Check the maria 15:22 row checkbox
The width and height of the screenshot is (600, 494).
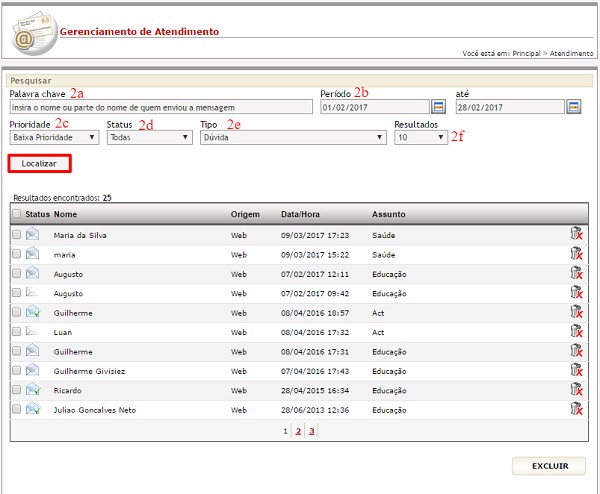click(16, 254)
